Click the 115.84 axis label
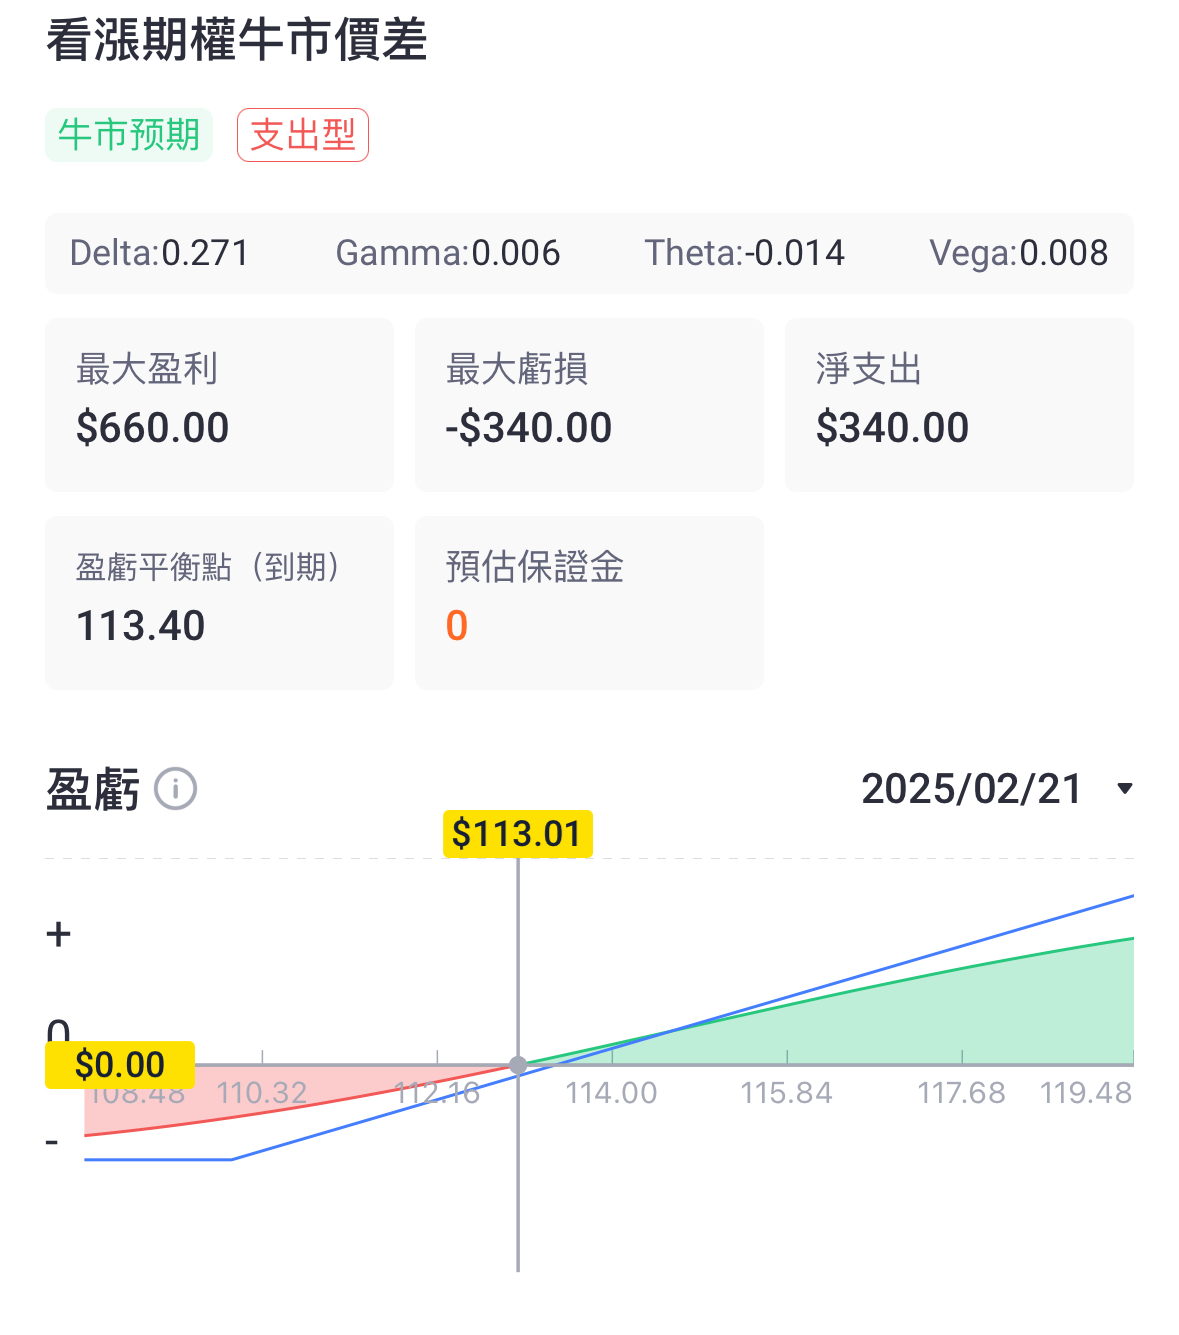This screenshot has width=1179, height=1335. click(x=786, y=1093)
